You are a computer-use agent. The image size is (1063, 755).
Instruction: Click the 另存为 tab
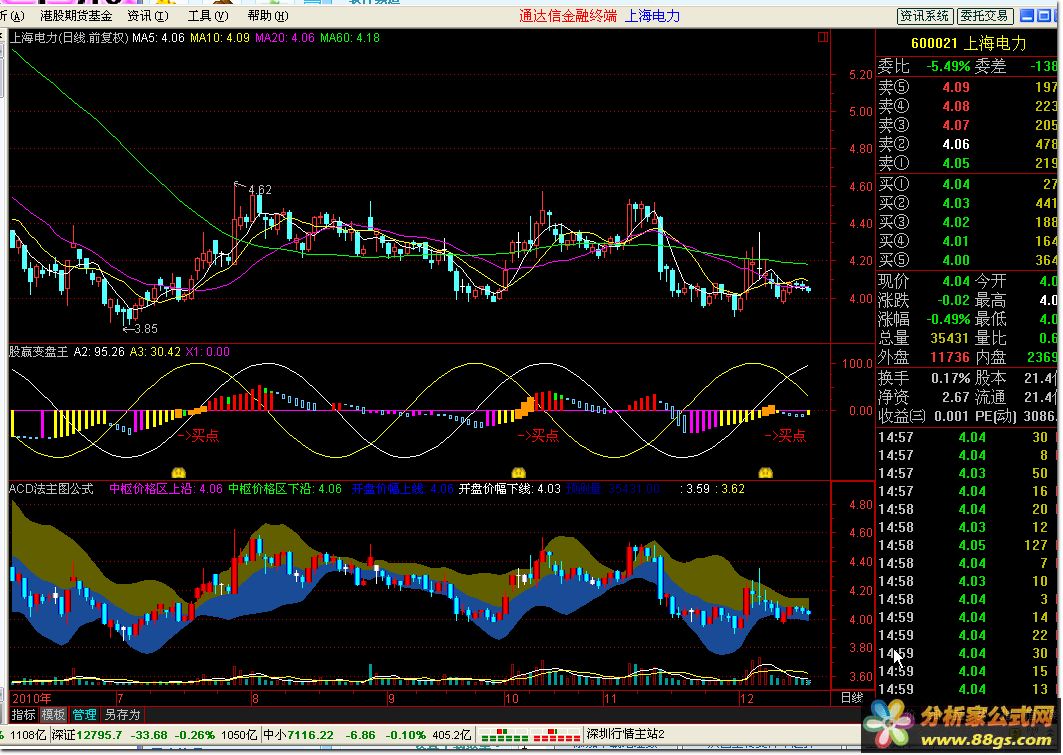[122, 714]
